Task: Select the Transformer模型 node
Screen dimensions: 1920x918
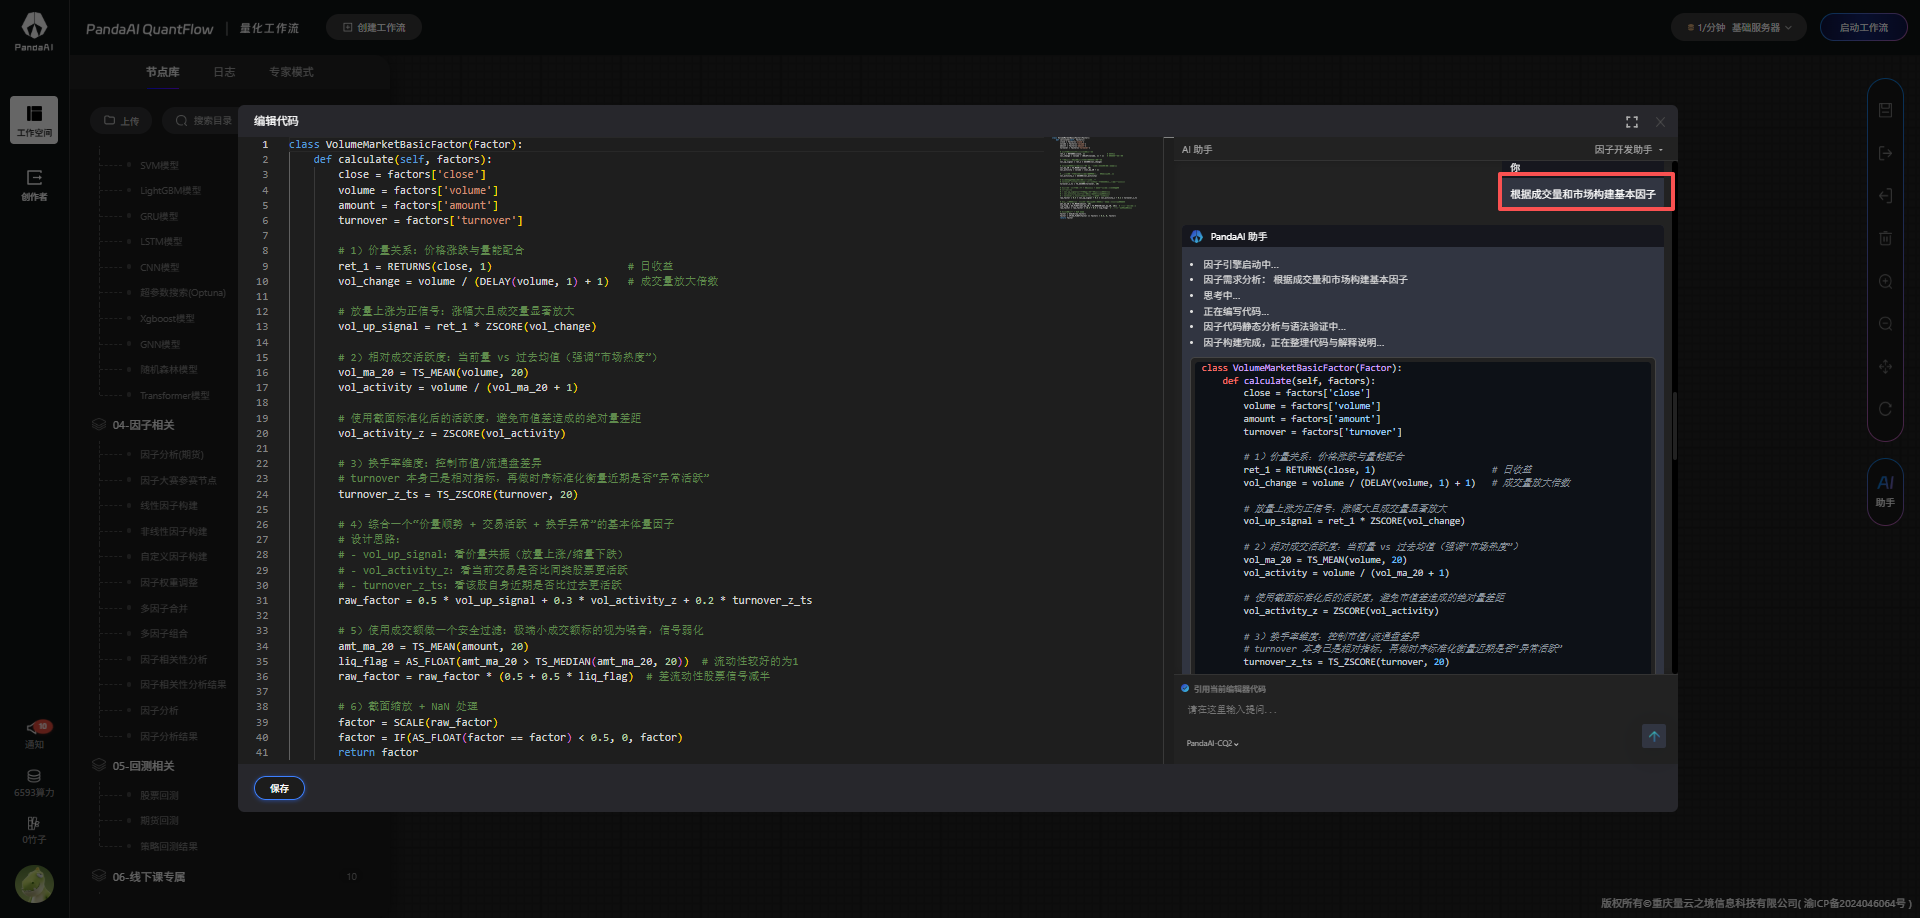Action: point(175,395)
